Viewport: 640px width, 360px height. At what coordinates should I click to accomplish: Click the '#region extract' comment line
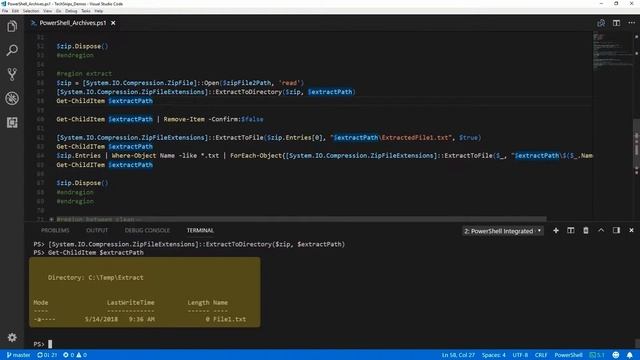[x=84, y=74]
